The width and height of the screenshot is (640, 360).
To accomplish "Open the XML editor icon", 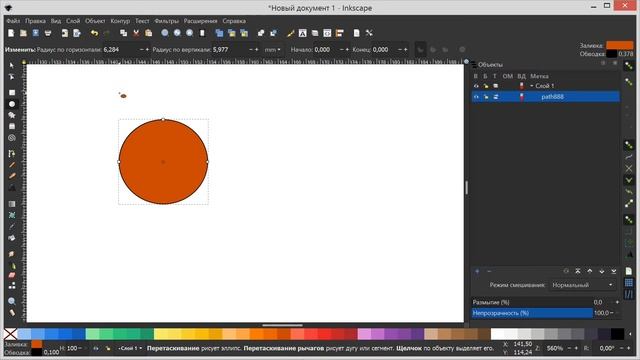I will coord(327,33).
